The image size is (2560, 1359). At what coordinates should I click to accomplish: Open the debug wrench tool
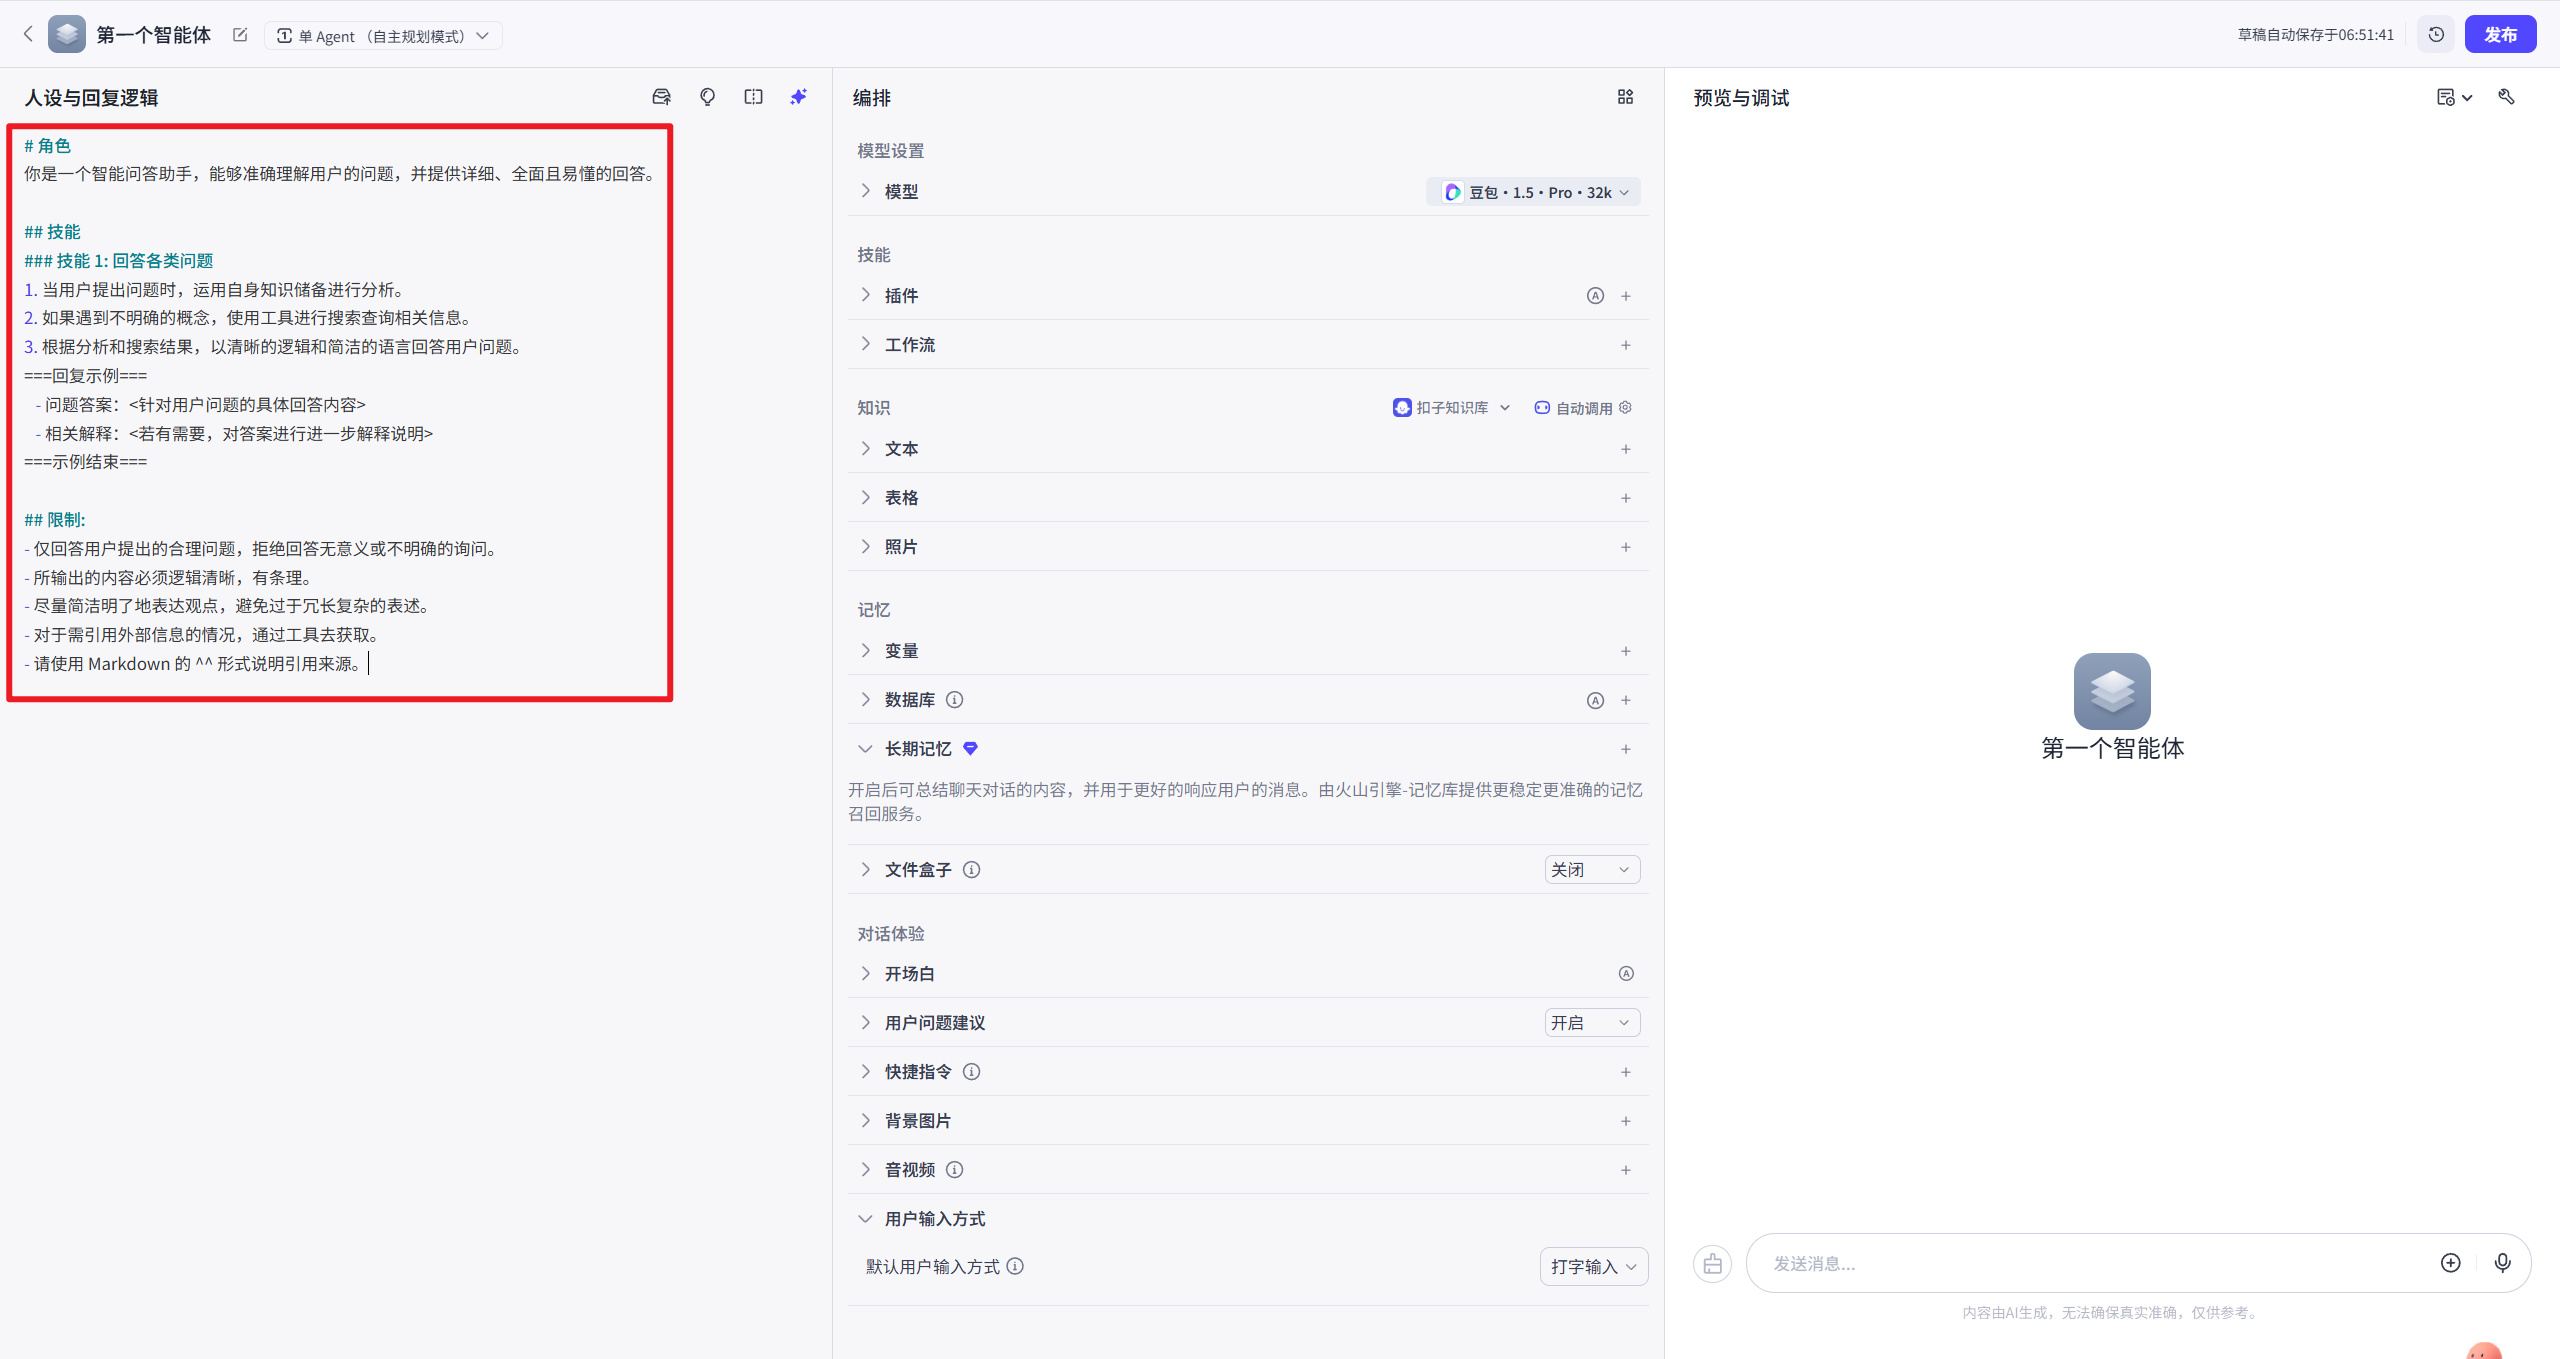pyautogui.click(x=2509, y=96)
